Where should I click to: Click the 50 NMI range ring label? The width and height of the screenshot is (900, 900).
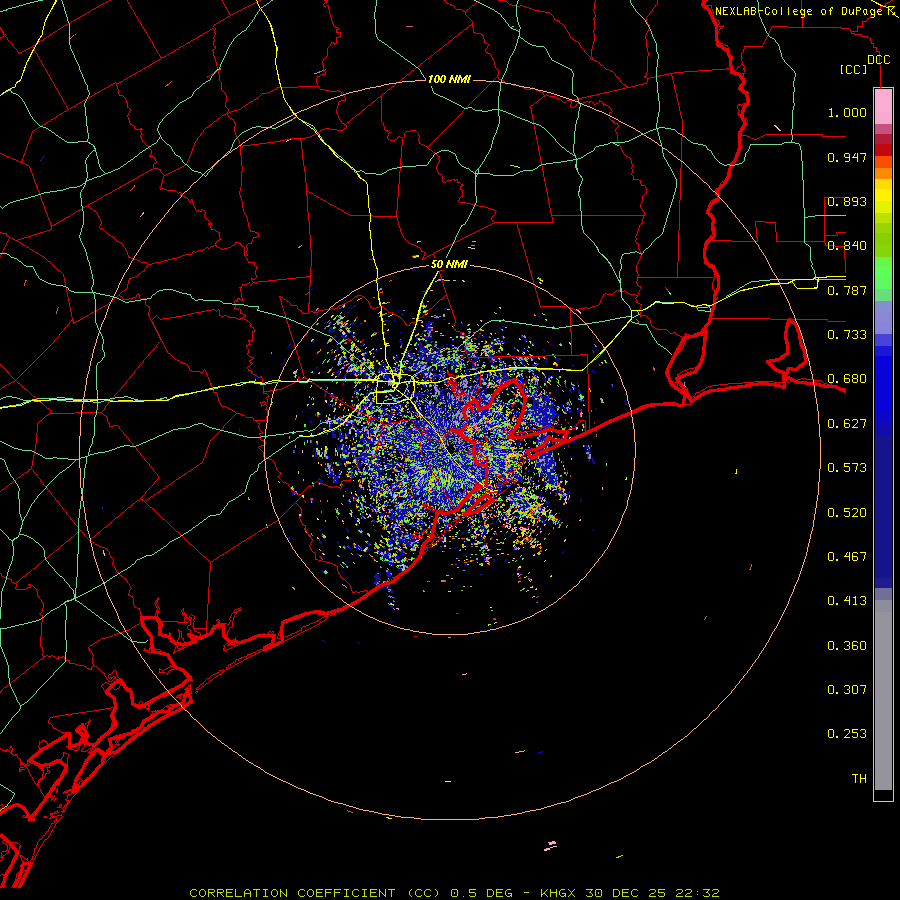pos(449,264)
